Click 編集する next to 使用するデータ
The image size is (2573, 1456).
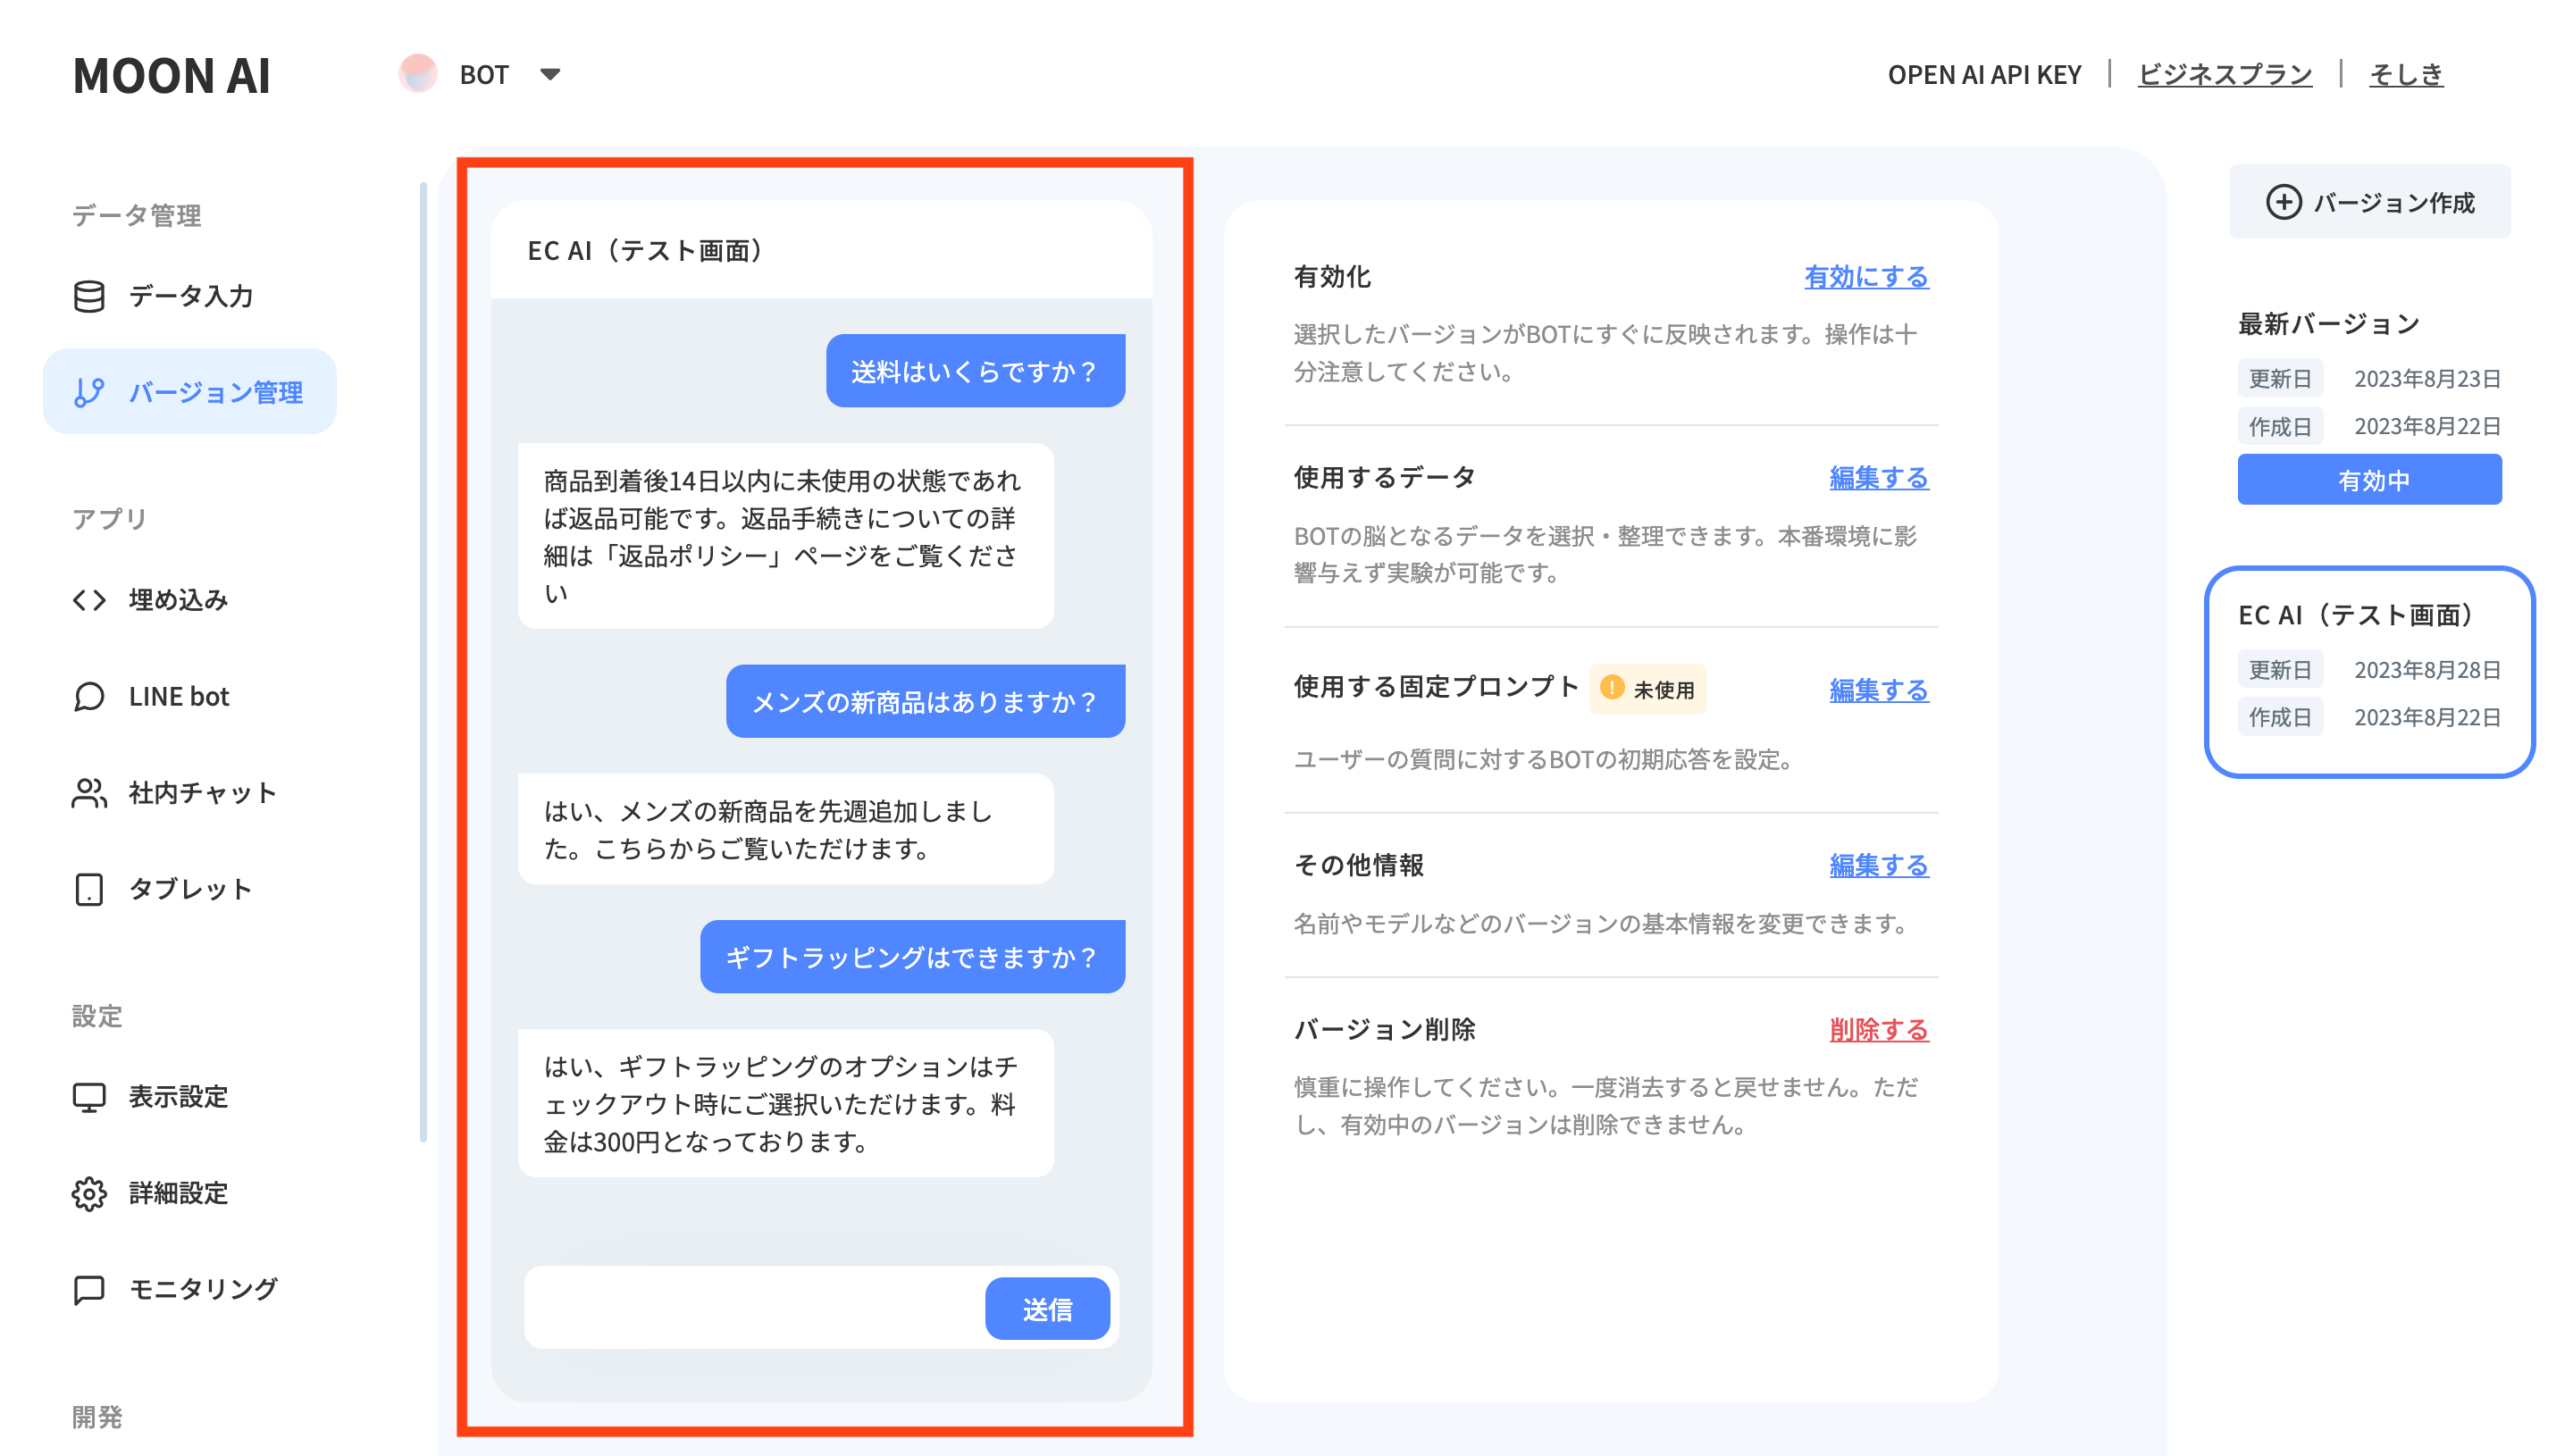(x=1878, y=478)
